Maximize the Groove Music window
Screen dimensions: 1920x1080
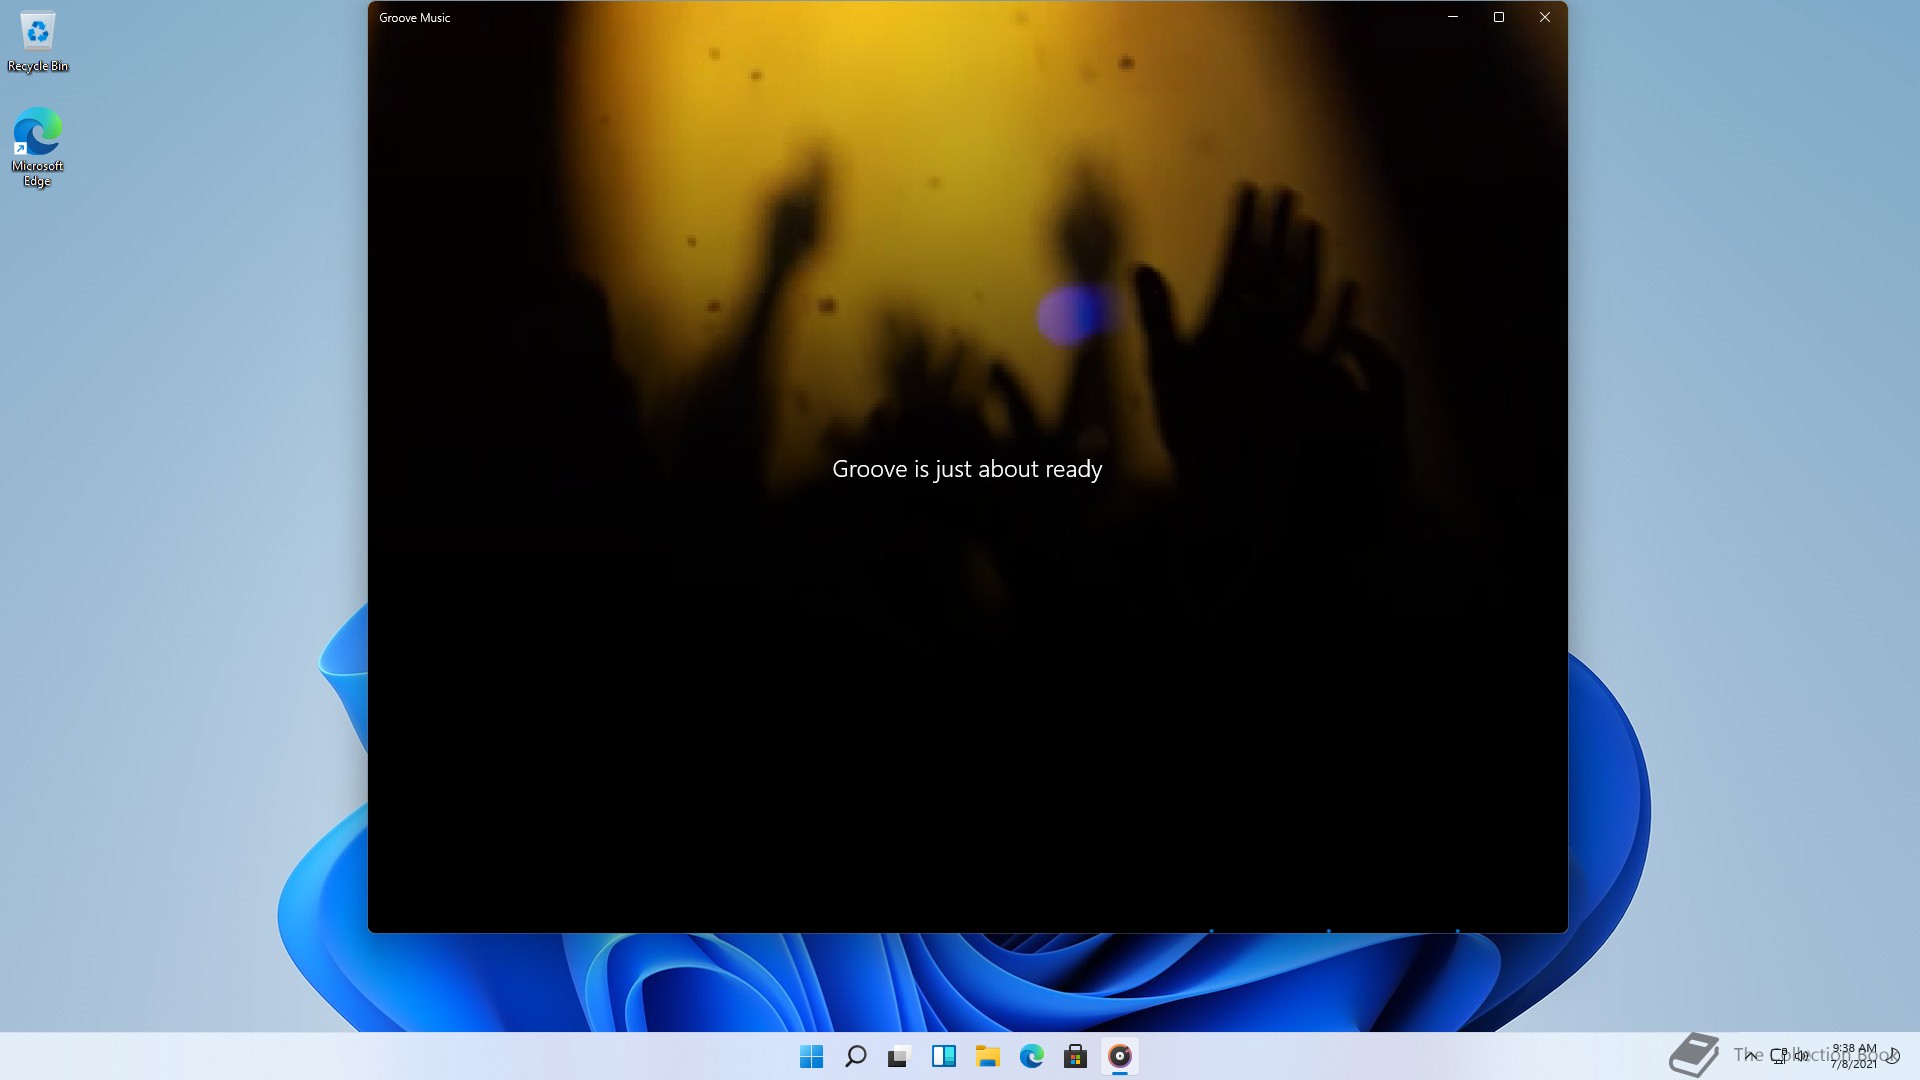coord(1499,17)
